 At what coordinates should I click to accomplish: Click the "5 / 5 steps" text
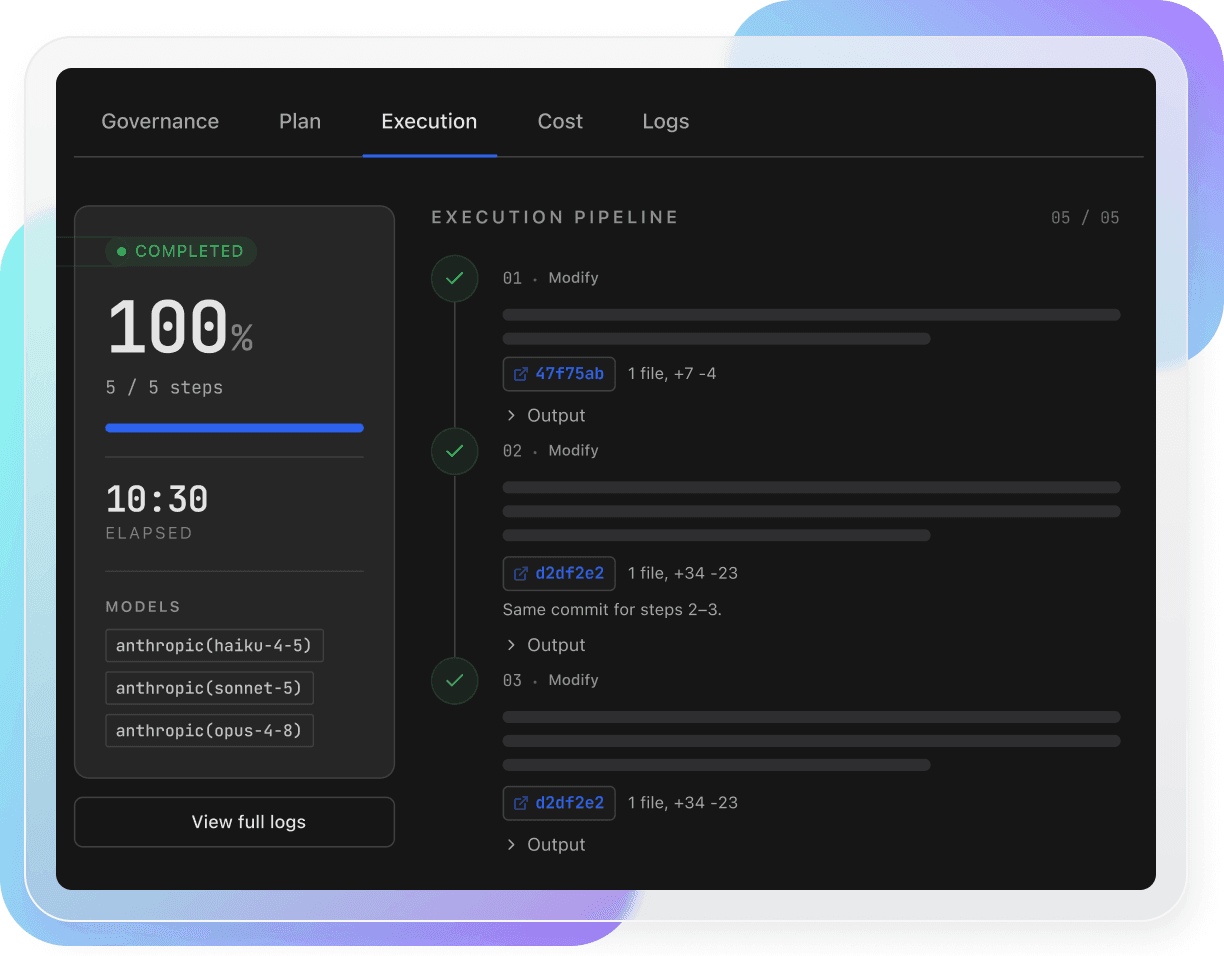click(x=164, y=387)
